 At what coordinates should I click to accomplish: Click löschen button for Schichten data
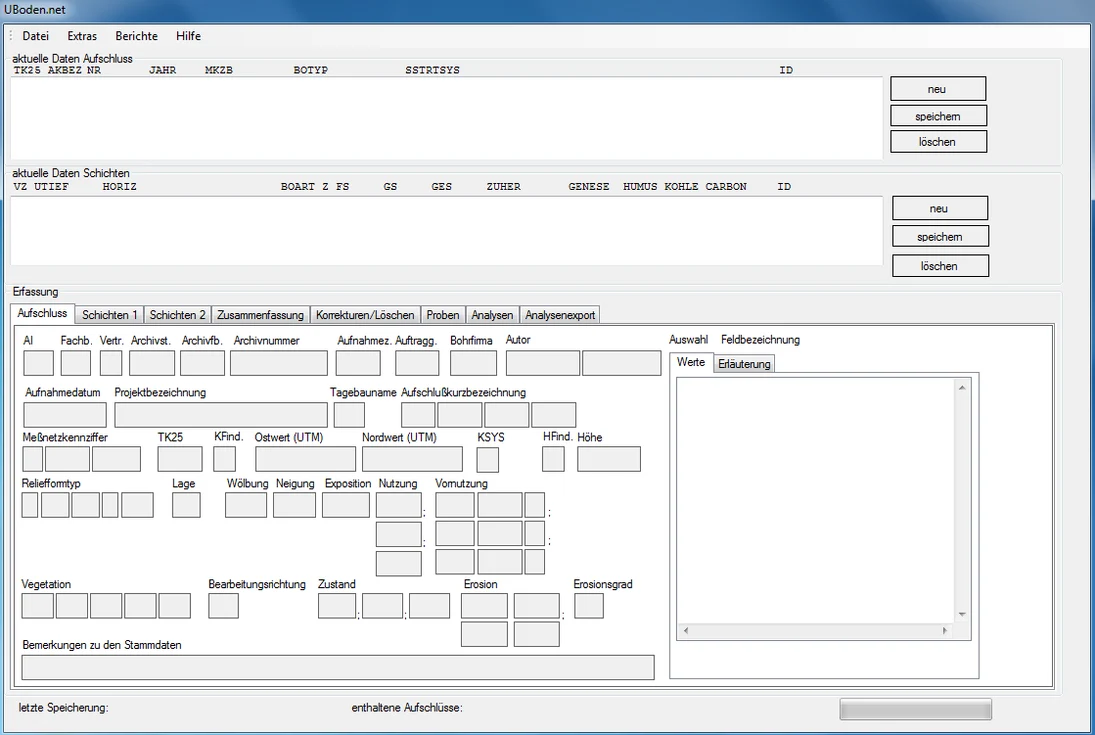(940, 266)
